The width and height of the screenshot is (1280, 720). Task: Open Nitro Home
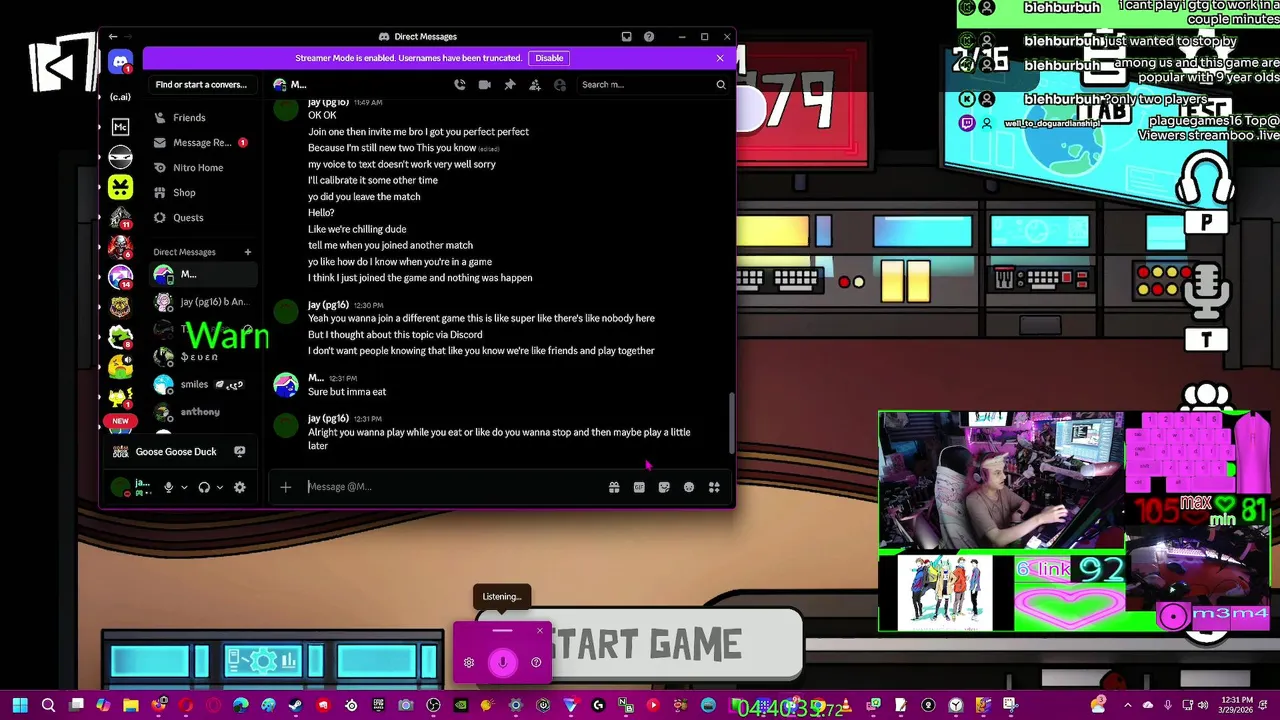pos(203,168)
